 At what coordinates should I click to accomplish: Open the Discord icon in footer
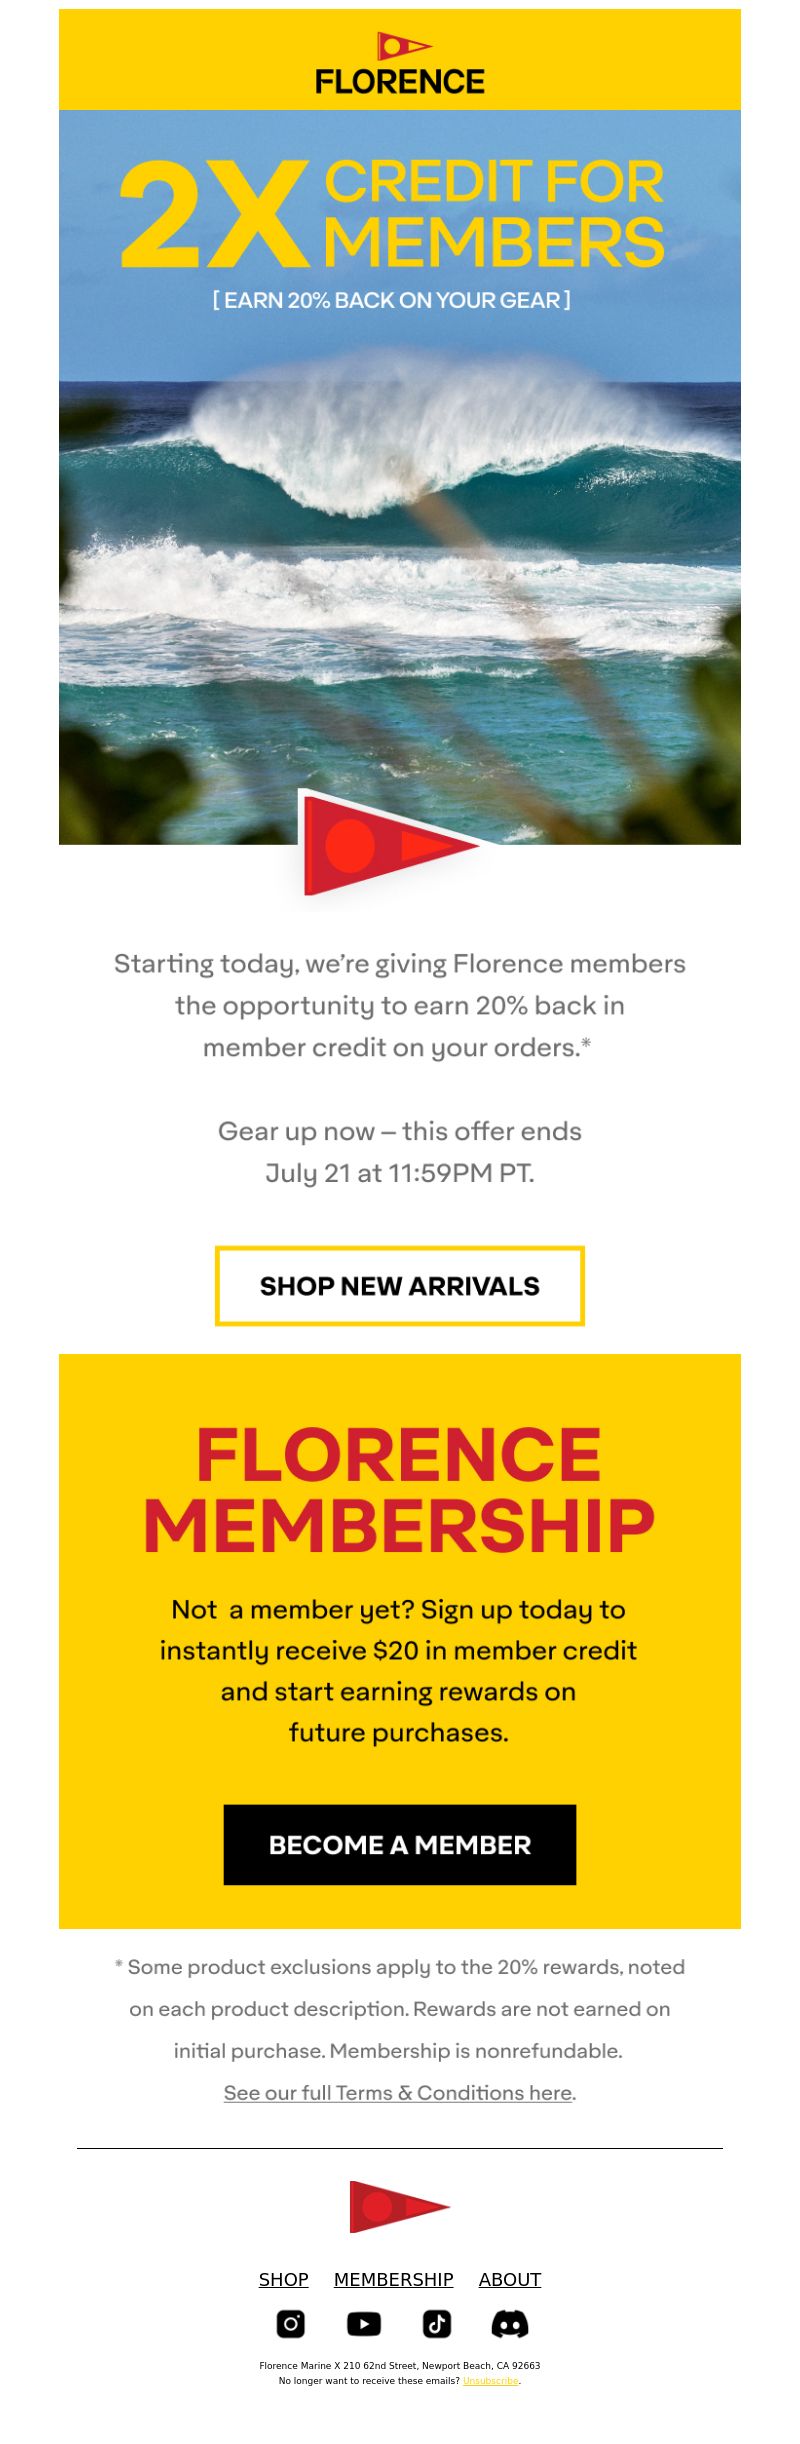tap(510, 2324)
